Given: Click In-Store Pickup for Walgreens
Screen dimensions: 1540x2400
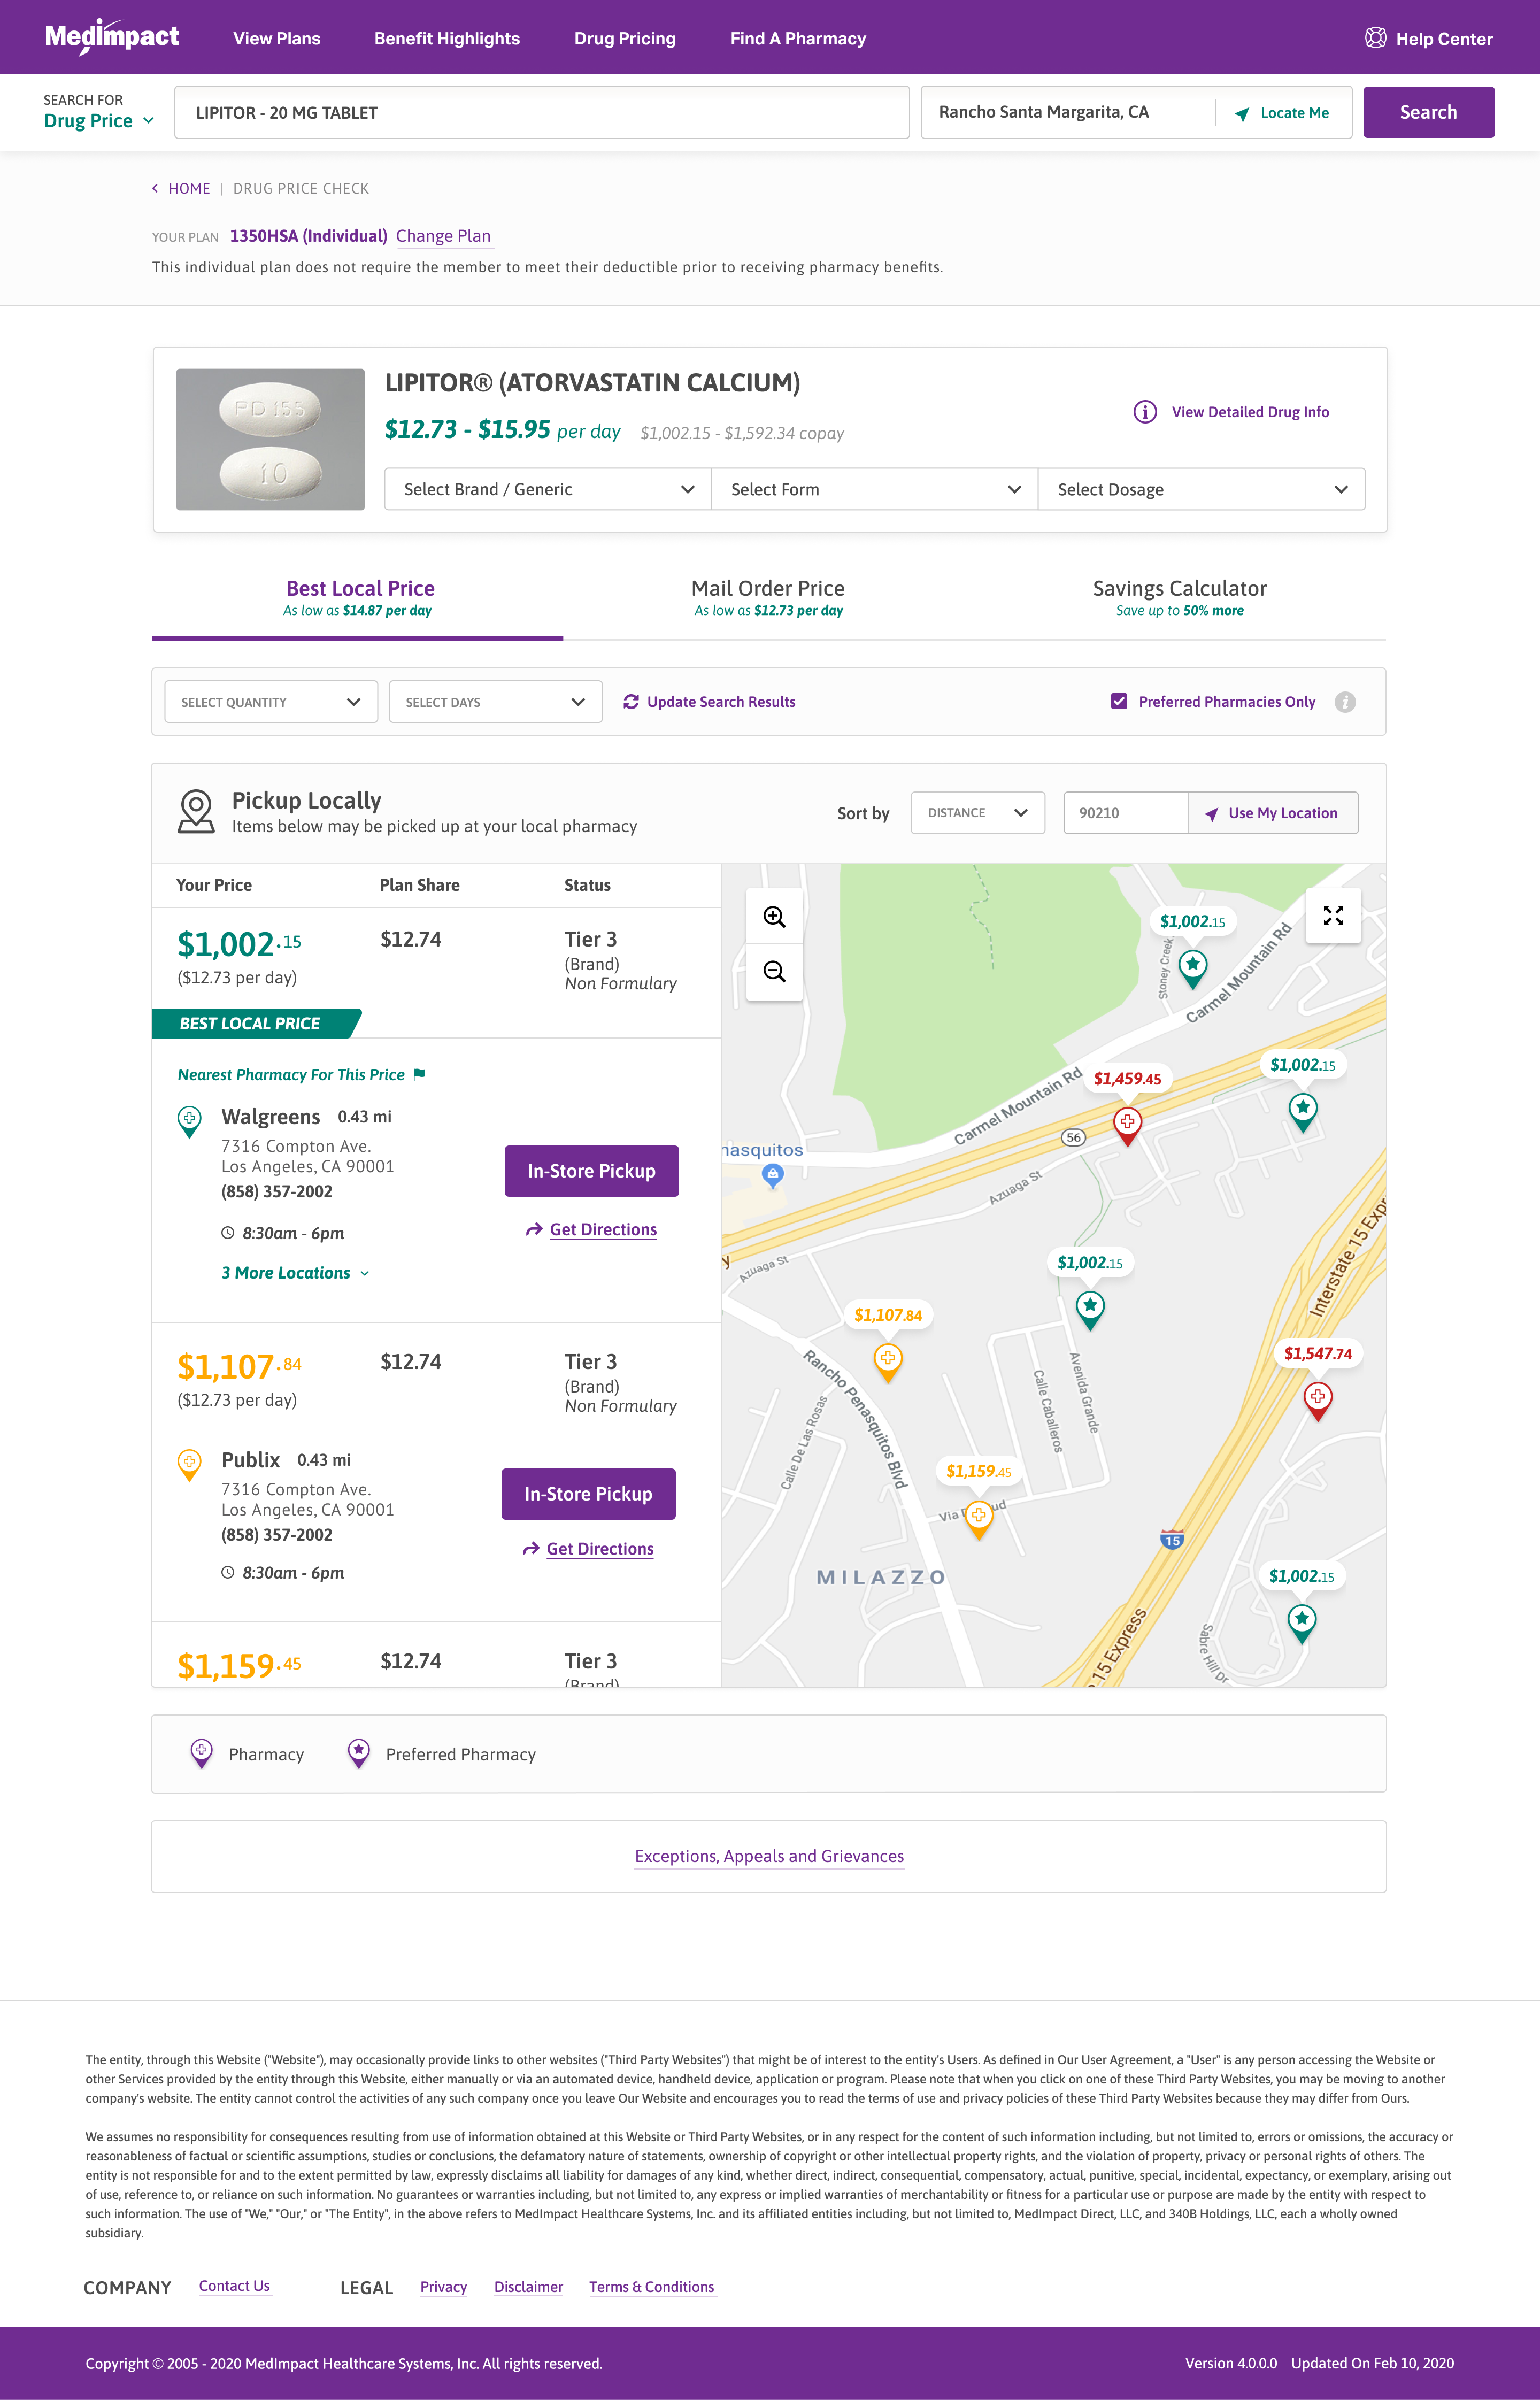Looking at the screenshot, I should click(592, 1171).
